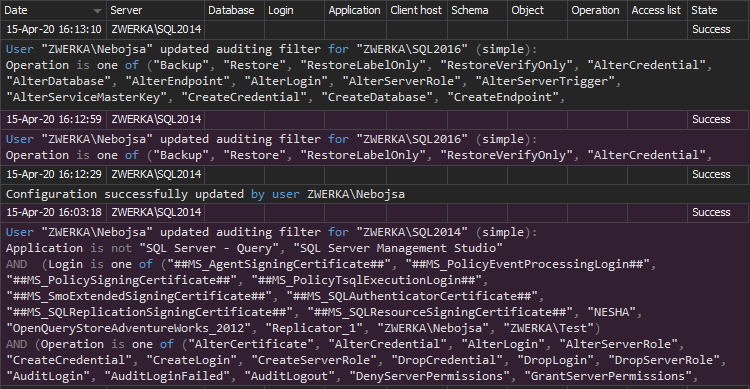This screenshot has width=750, height=389.
Task: Select the date cell 15-Apr-20 16:12:29
Action: pos(54,175)
